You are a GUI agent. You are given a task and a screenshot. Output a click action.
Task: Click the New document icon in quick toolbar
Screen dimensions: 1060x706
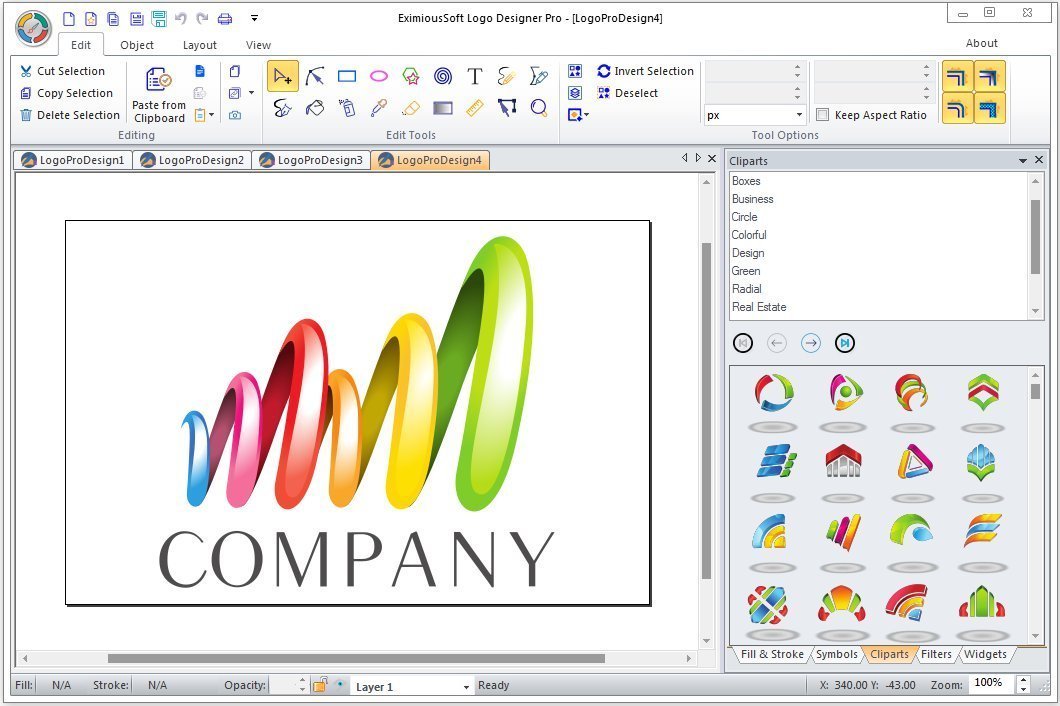pyautogui.click(x=69, y=19)
